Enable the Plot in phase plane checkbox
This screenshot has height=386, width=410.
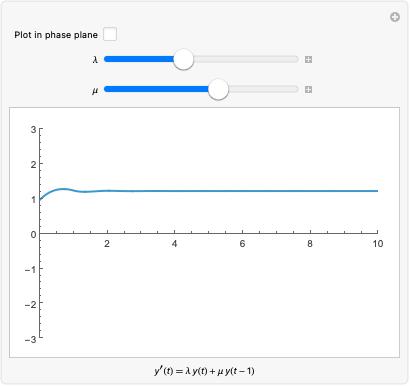pyautogui.click(x=110, y=34)
